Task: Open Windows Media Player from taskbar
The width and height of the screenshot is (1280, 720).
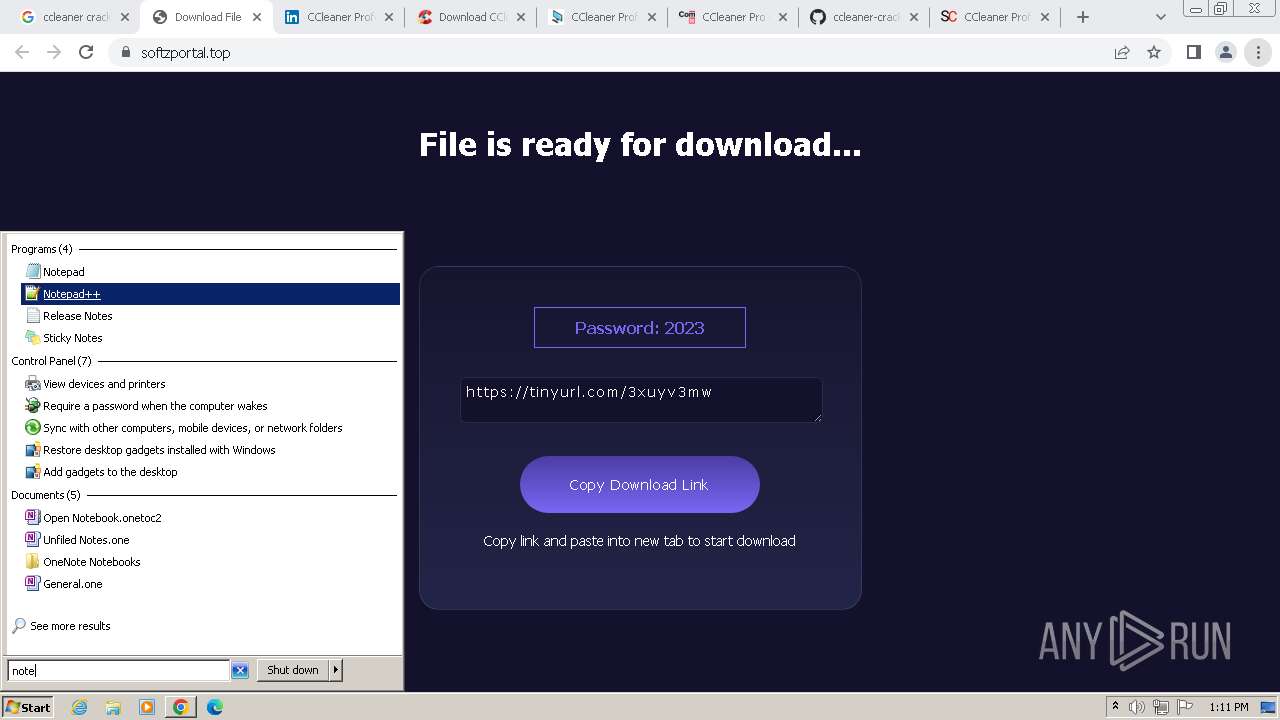Action: click(147, 707)
